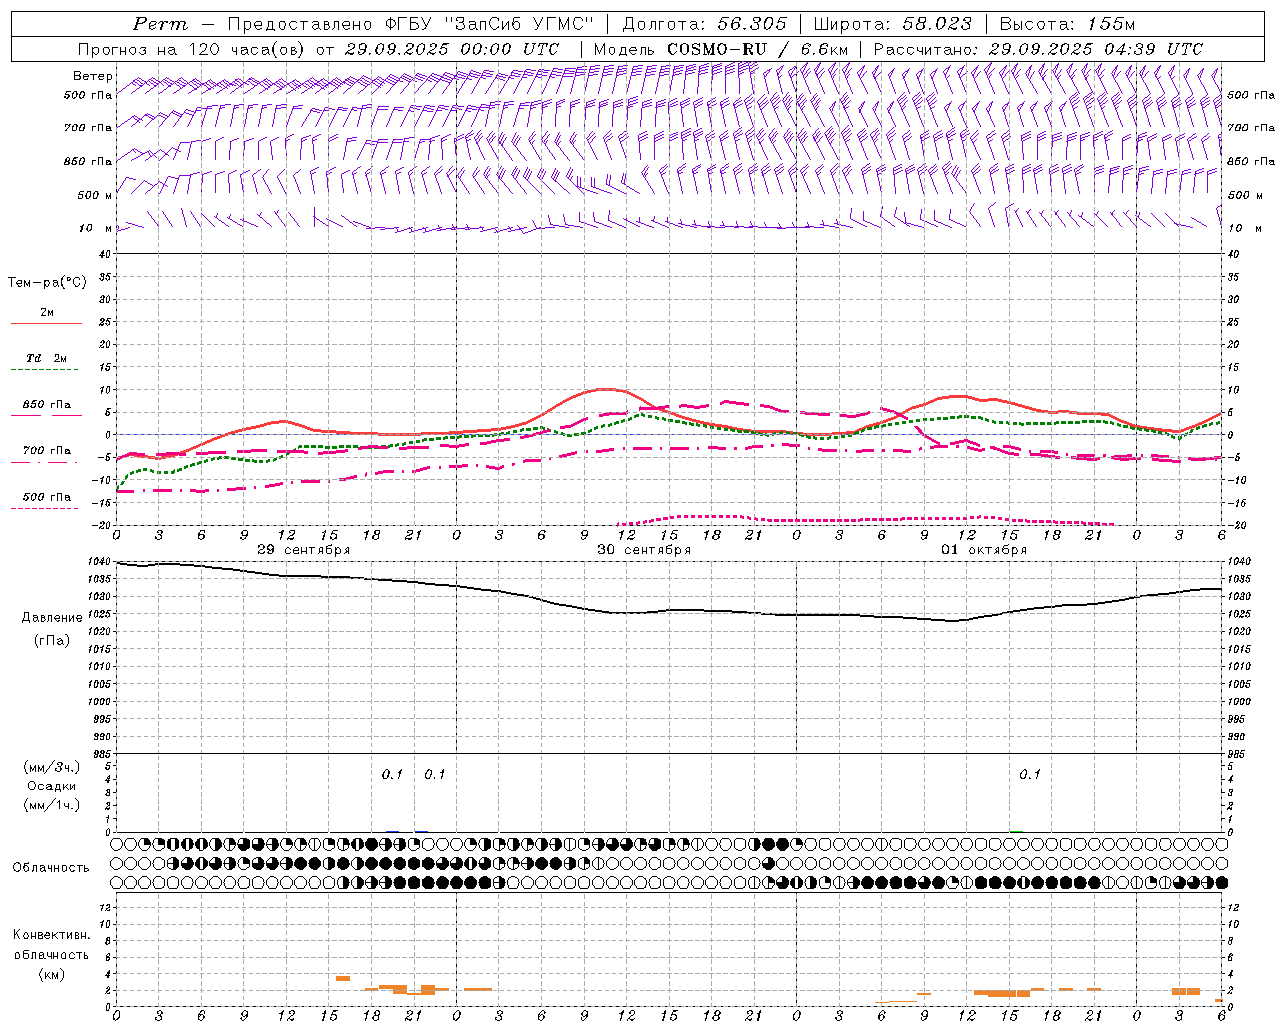The width and height of the screenshot is (1280, 1024).
Task: Click the "30 сентября" date label
Action: (644, 550)
